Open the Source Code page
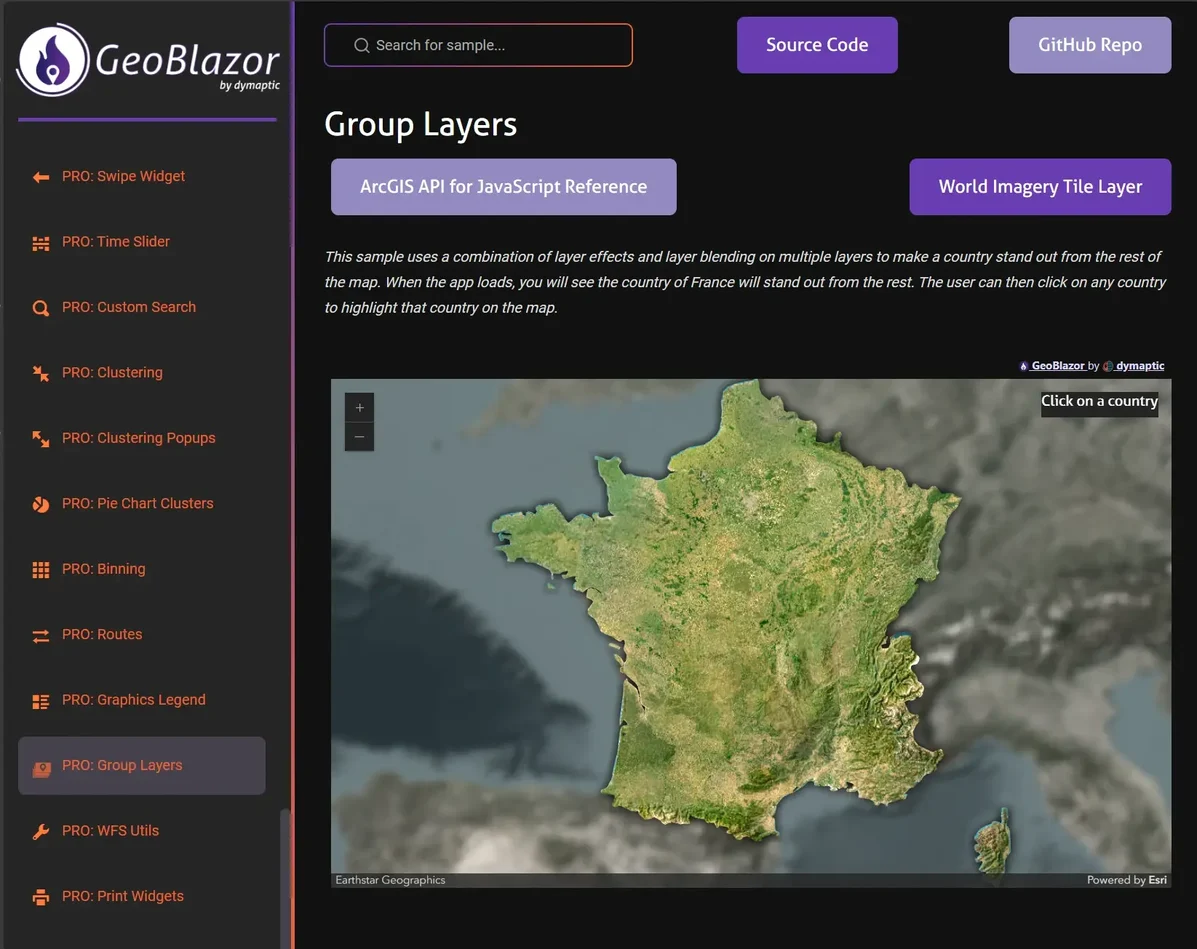1197x949 pixels. point(816,44)
